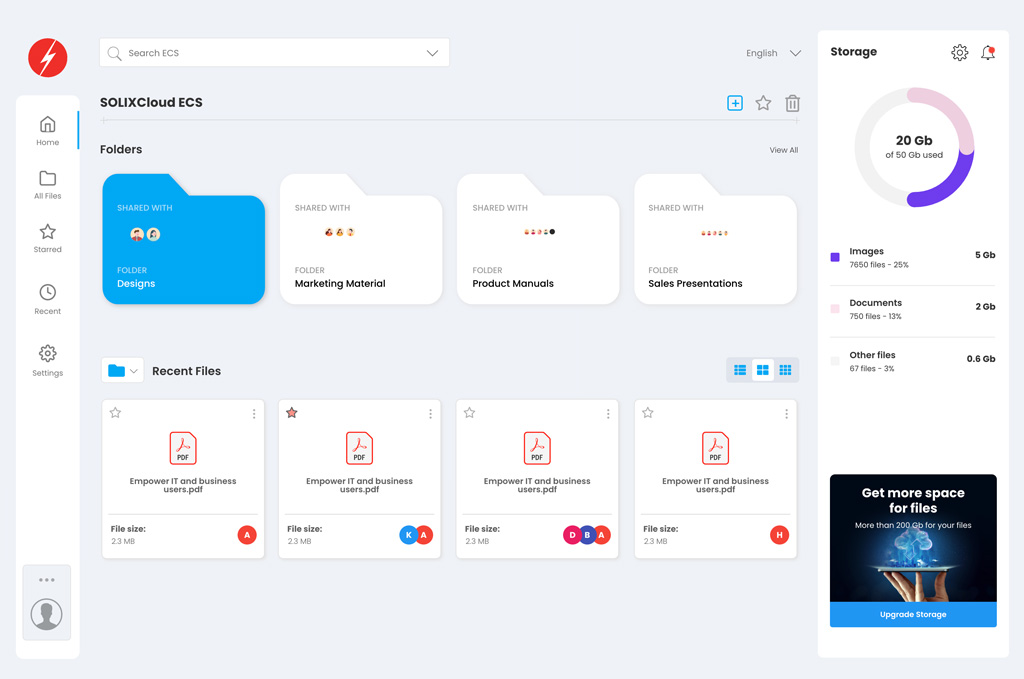Switch to list view layout

740,370
